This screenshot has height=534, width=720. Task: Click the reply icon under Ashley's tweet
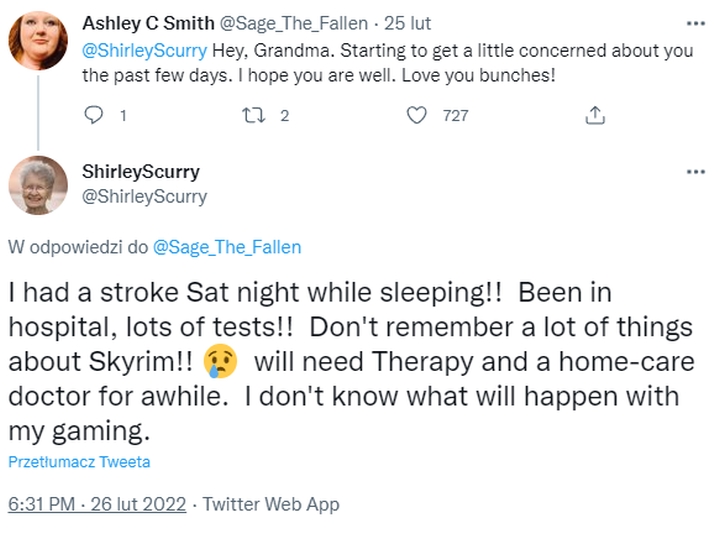[x=95, y=116]
